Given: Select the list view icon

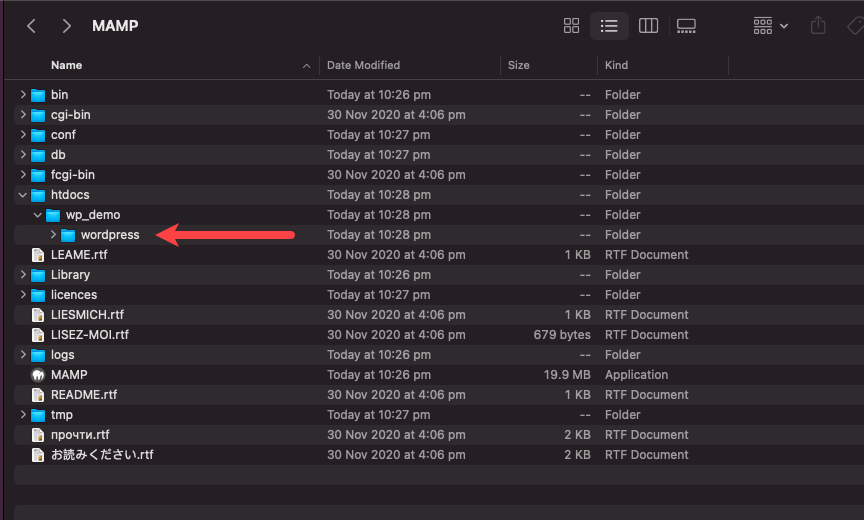Looking at the screenshot, I should point(609,26).
